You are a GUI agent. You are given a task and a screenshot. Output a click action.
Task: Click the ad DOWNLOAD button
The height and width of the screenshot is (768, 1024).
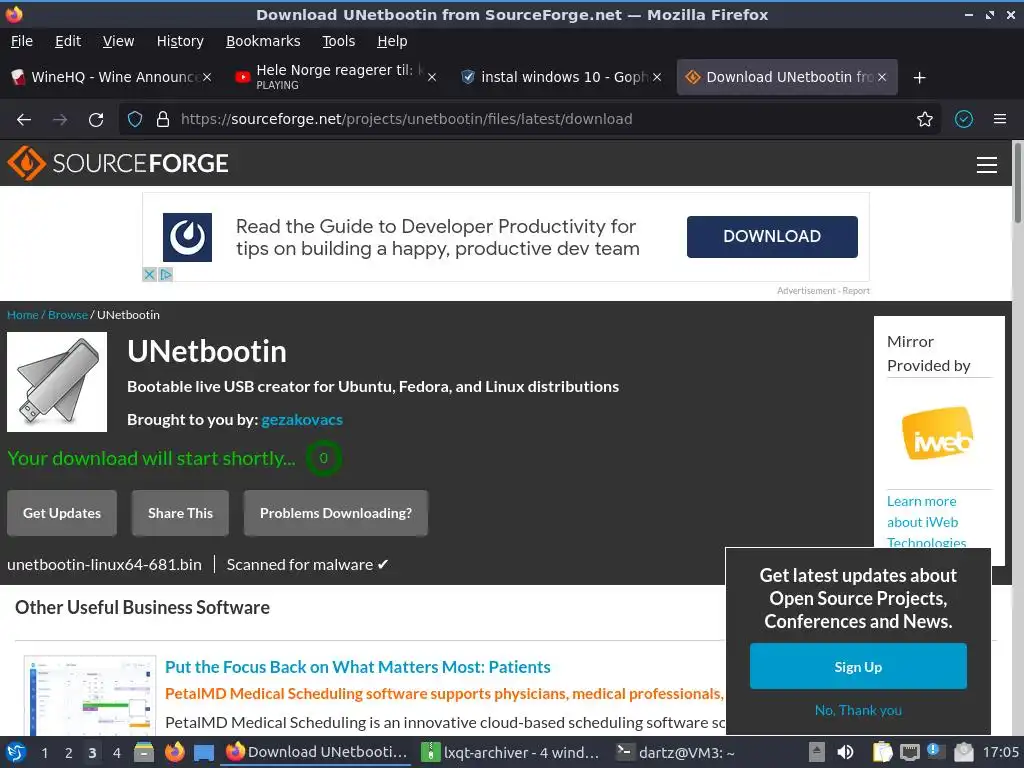pyautogui.click(x=772, y=236)
